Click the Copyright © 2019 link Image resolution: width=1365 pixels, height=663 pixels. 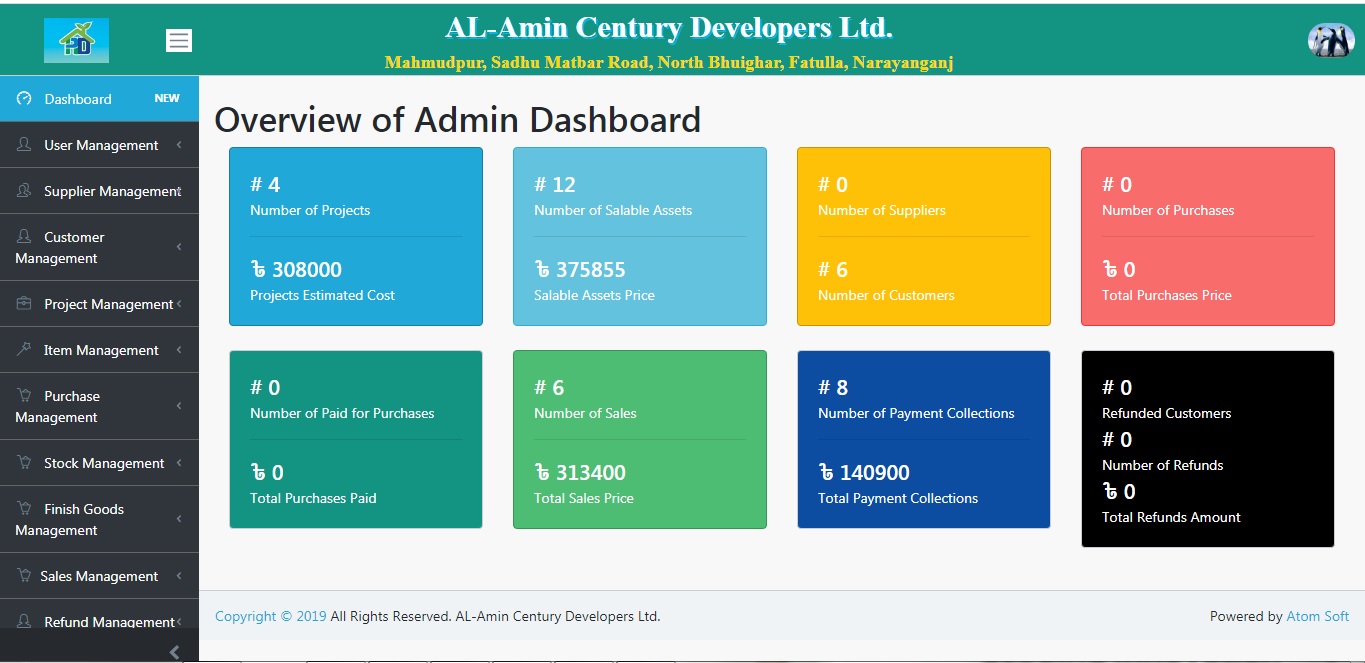[x=270, y=616]
